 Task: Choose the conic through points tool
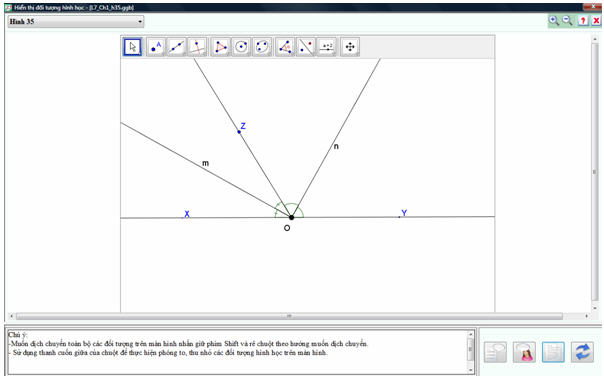262,47
